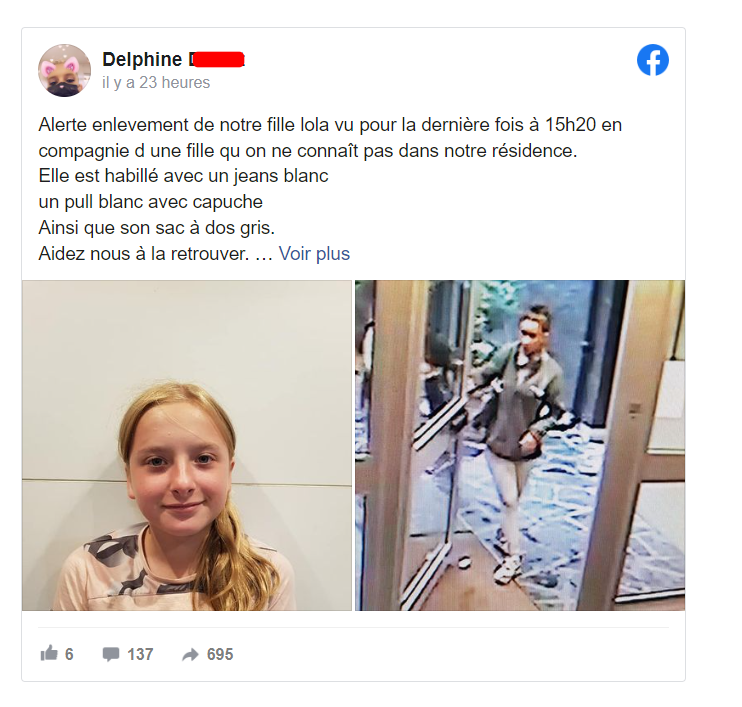This screenshot has width=742, height=707.
Task: Click the line un pull blanc avec capuche
Action: pyautogui.click(x=150, y=202)
